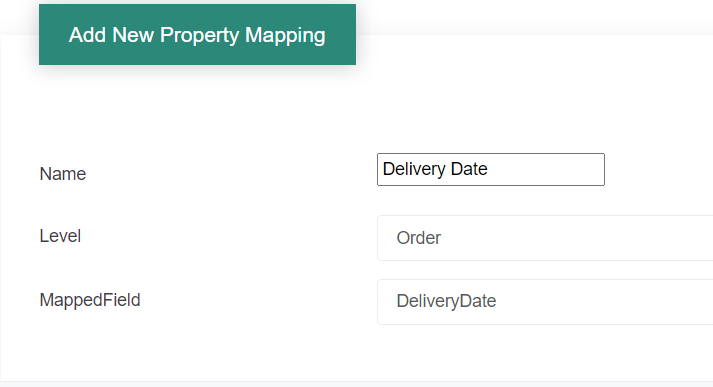
Task: Click the blank form area below the green button
Action: [x=197, y=109]
